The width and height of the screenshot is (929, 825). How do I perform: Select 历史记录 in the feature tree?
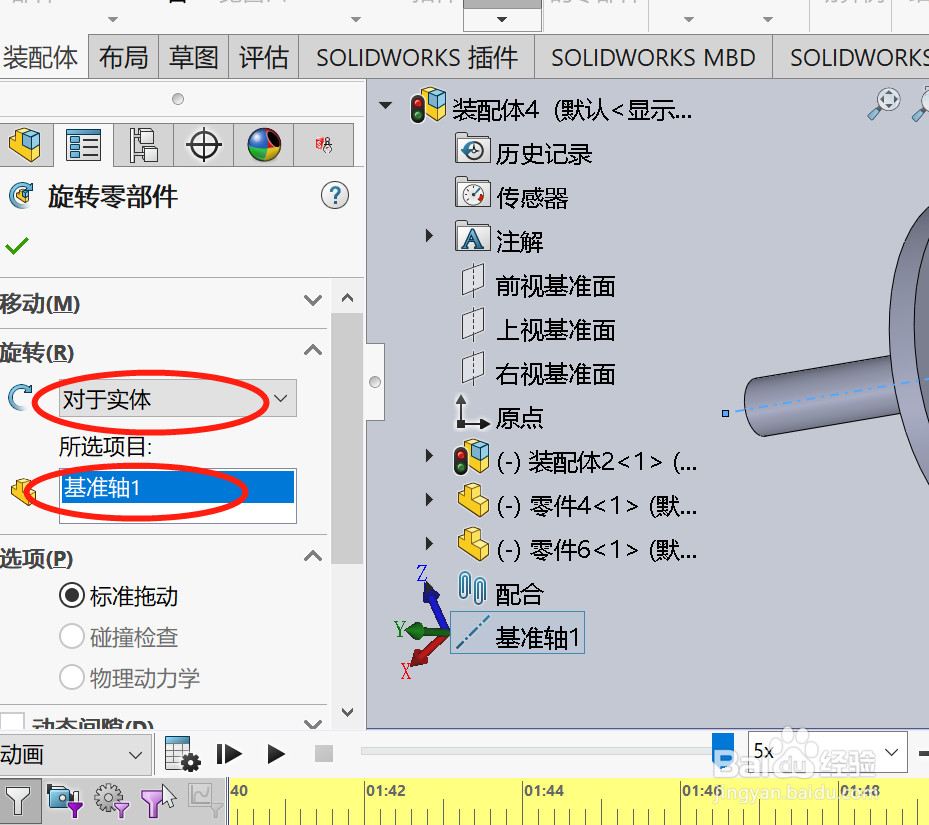tap(543, 154)
